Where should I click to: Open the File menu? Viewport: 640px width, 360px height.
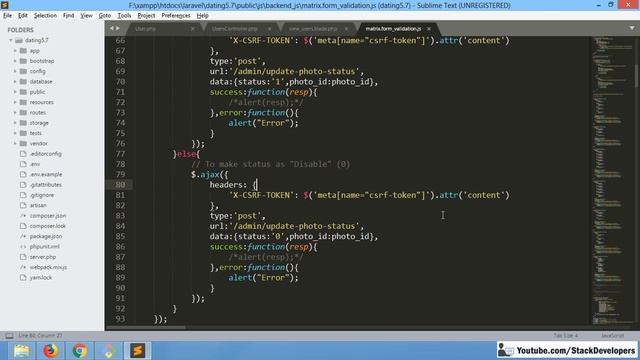(x=7, y=16)
